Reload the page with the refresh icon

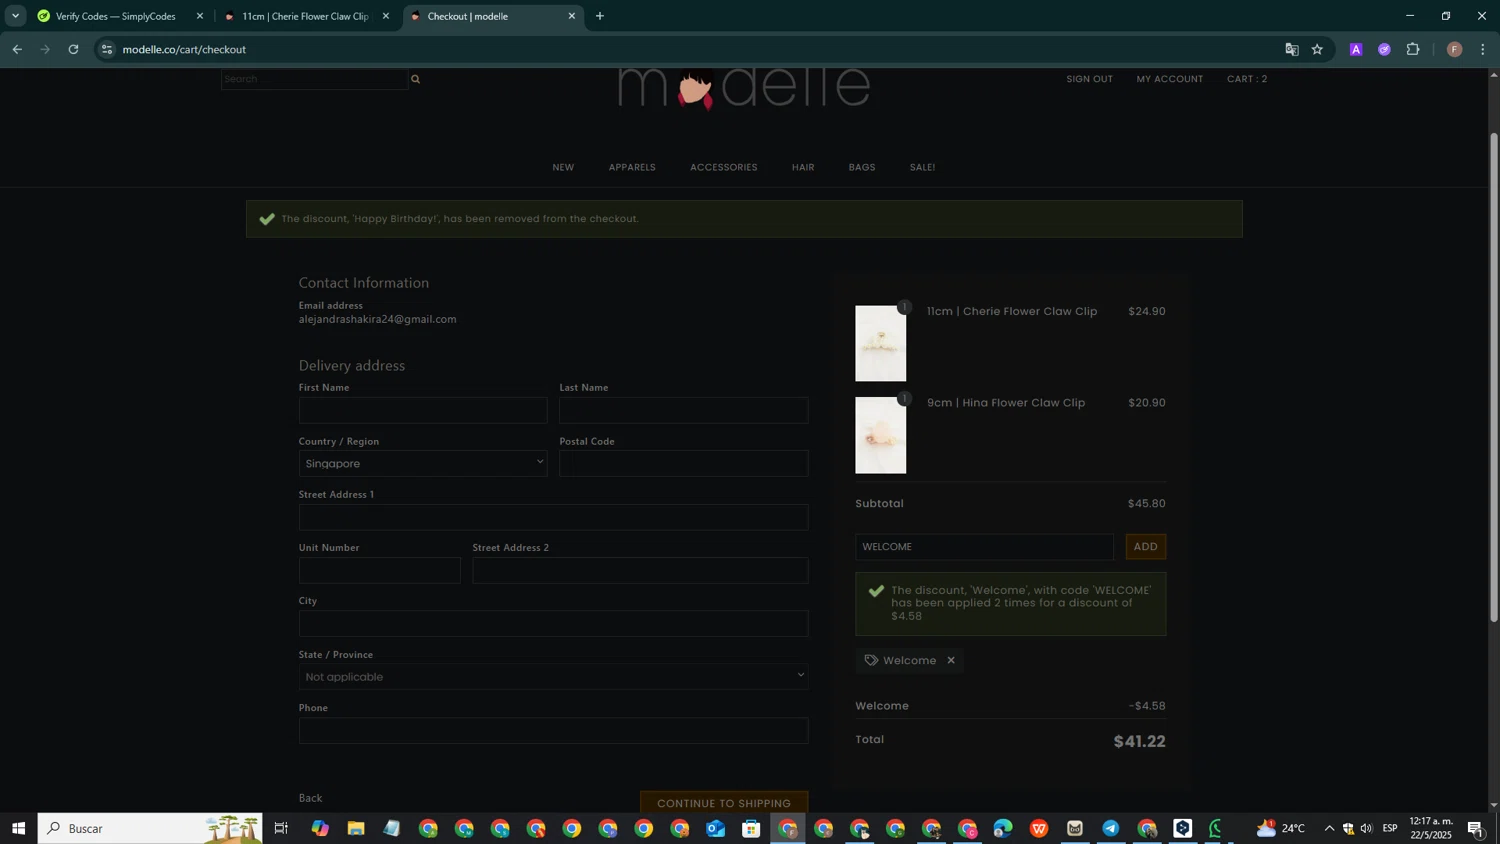point(73,49)
